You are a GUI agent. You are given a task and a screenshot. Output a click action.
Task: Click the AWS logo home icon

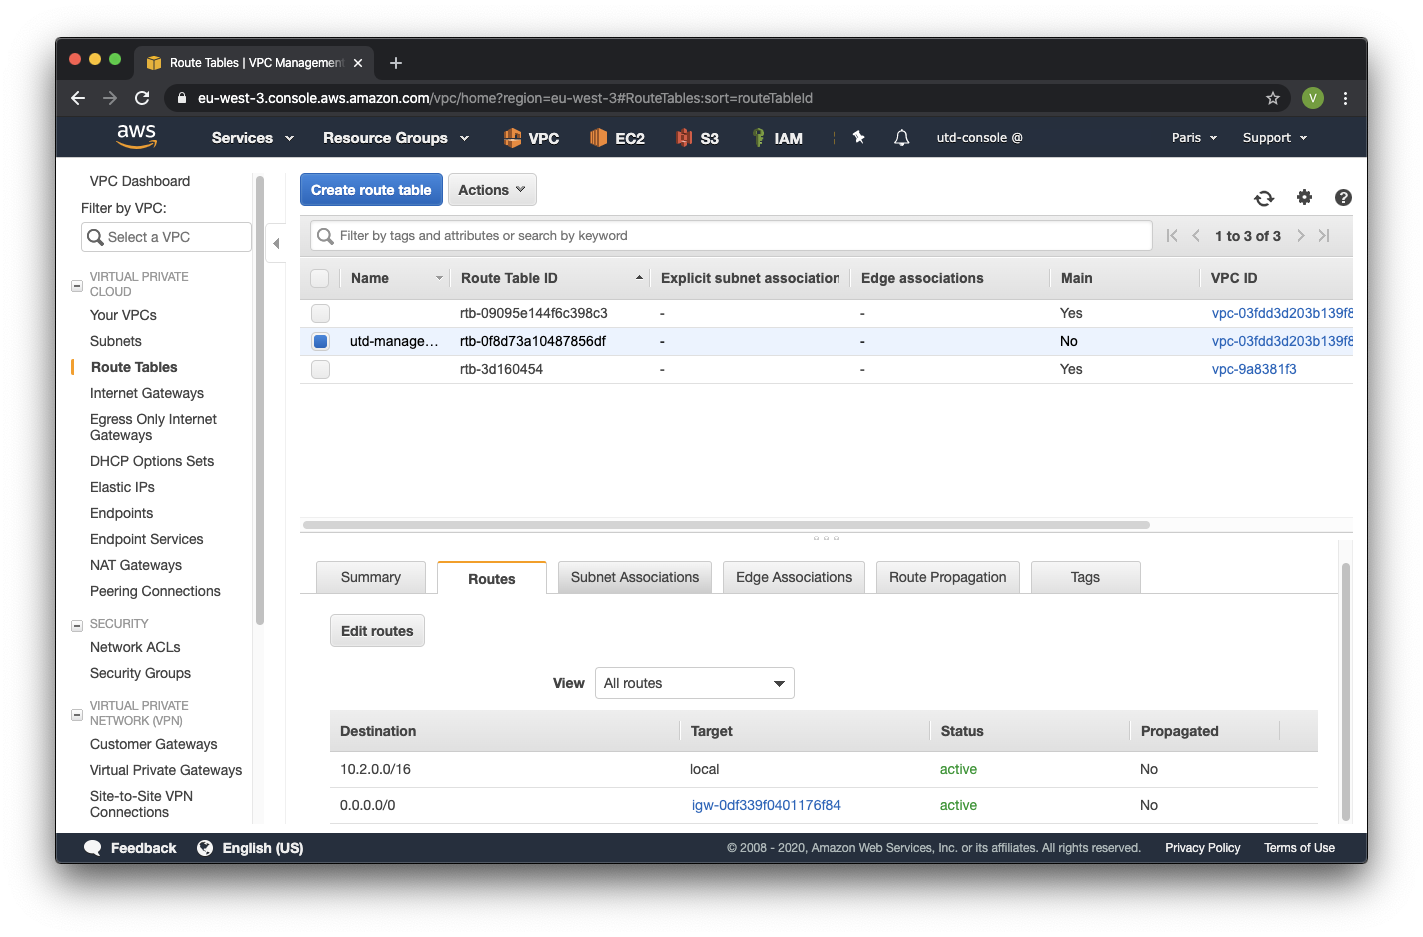pyautogui.click(x=136, y=137)
